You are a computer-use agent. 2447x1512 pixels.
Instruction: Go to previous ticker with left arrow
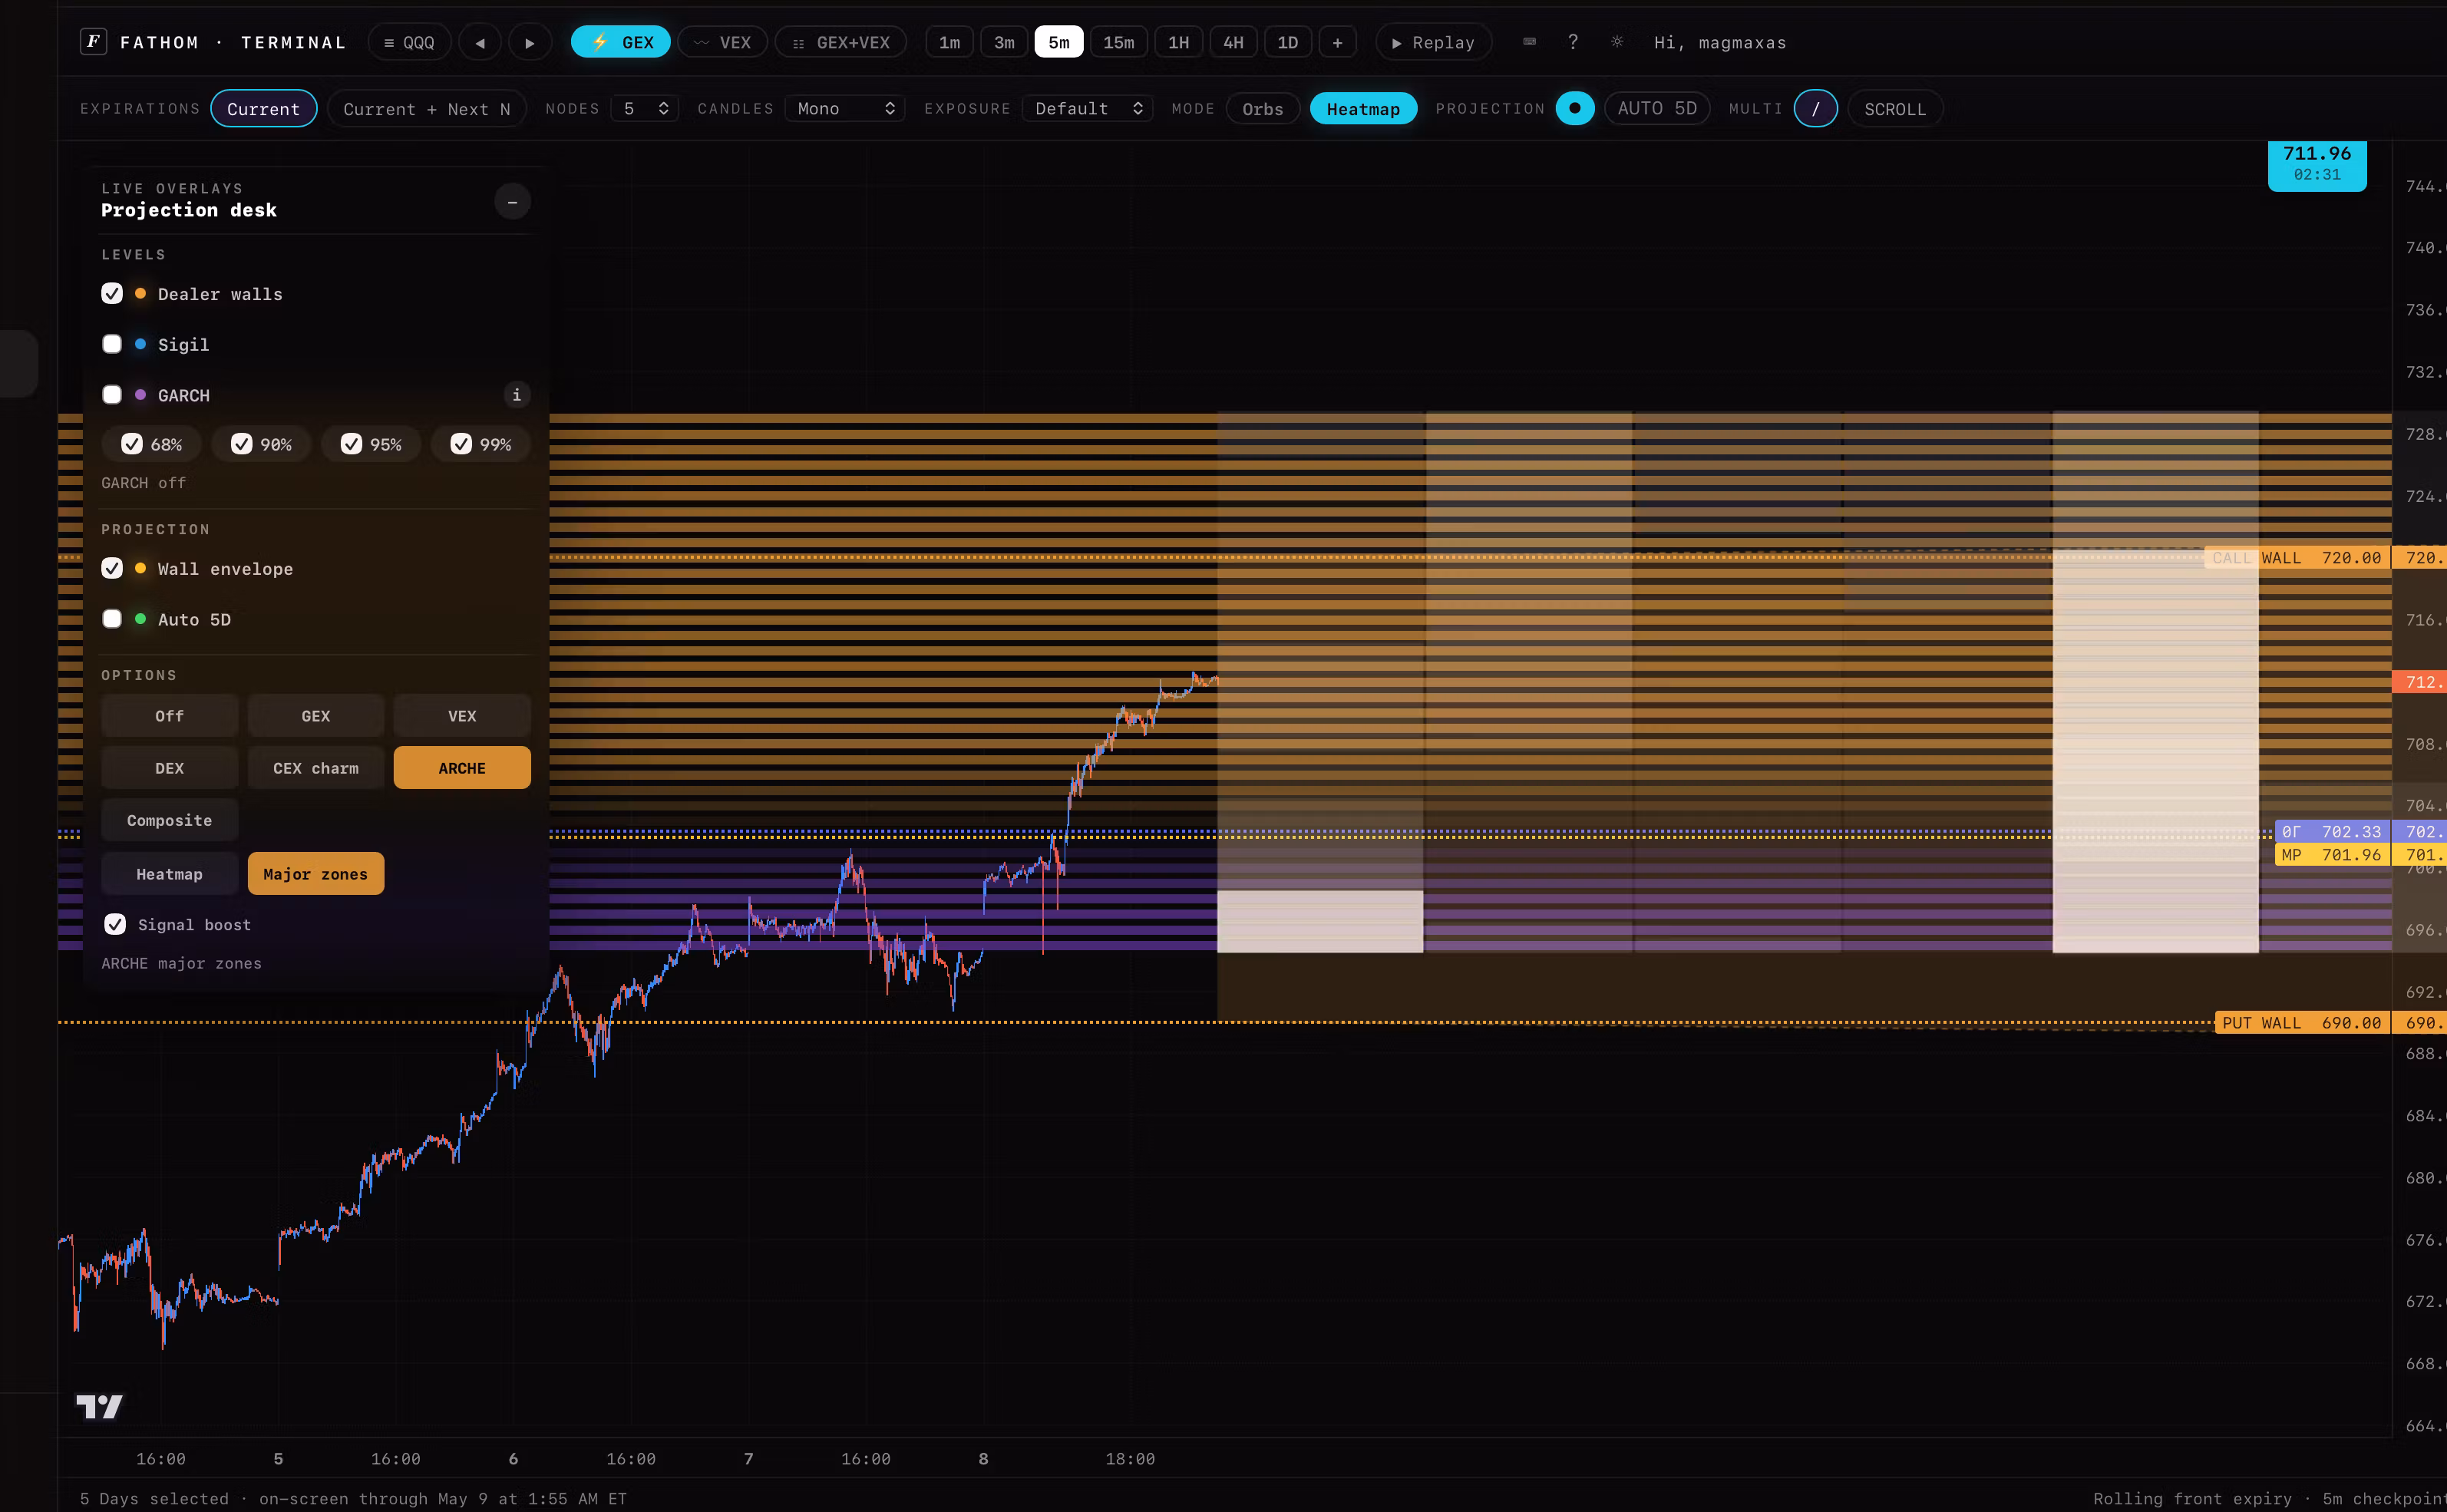coord(481,42)
